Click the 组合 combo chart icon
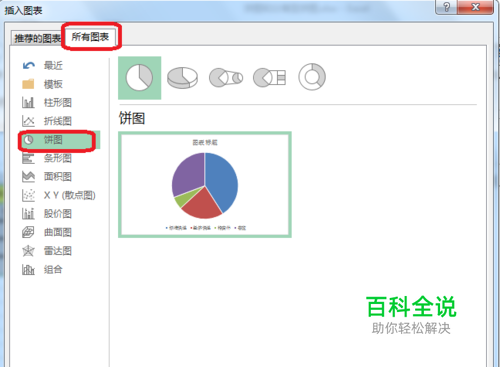The height and width of the screenshot is (367, 500). (28, 269)
